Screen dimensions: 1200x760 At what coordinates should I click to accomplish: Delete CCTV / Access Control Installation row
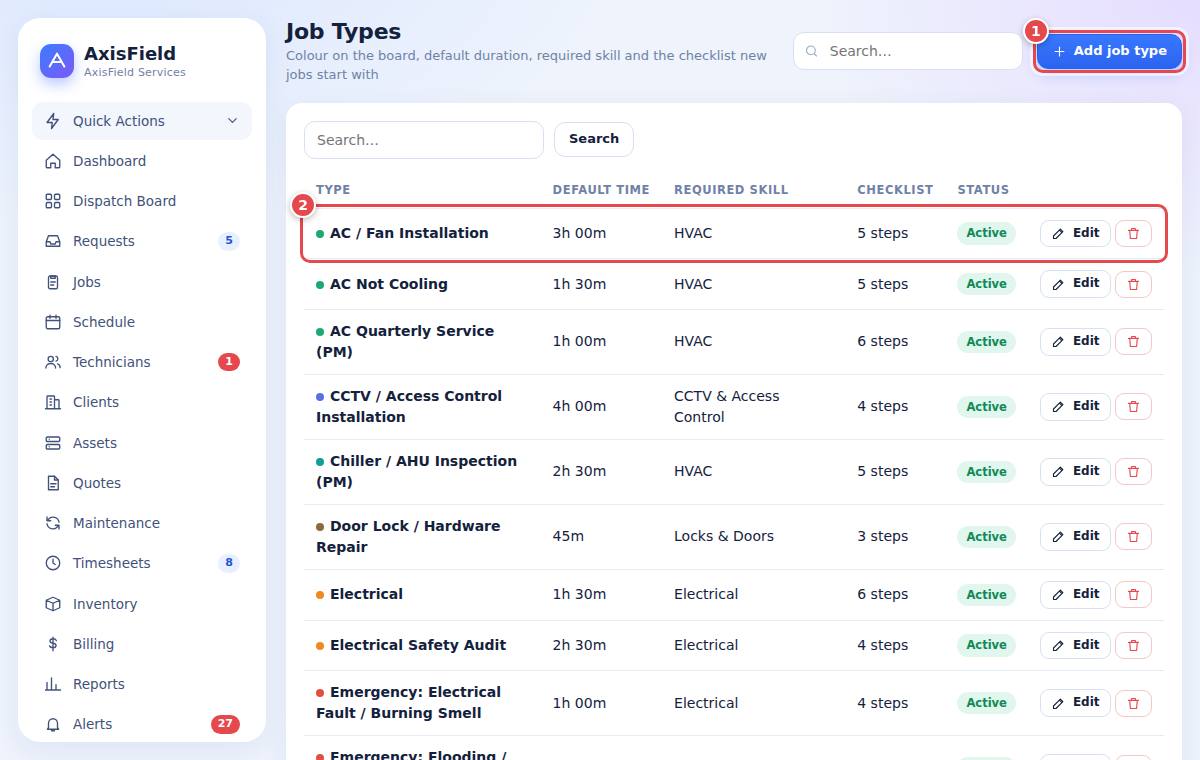[1133, 406]
